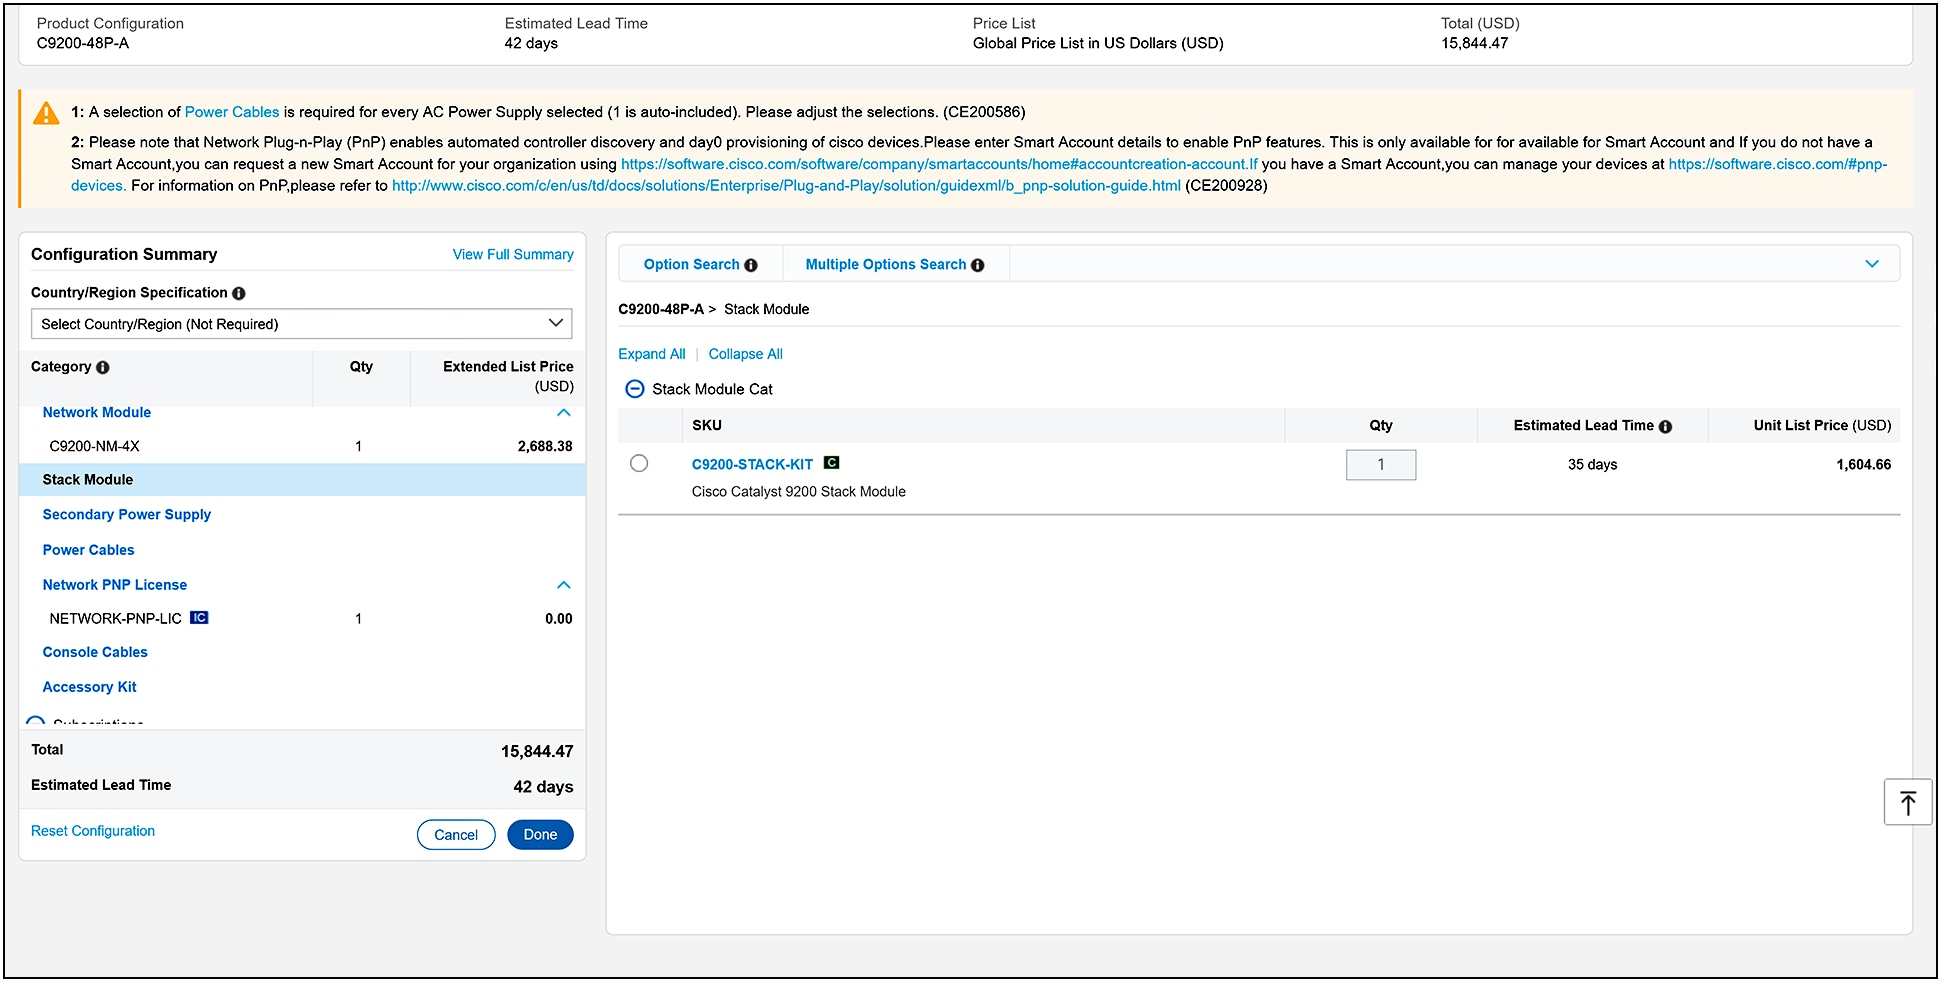Viewport: 1941px width, 982px height.
Task: Click Cisco Catalyst 9200 Stack Module description
Action: tap(798, 492)
